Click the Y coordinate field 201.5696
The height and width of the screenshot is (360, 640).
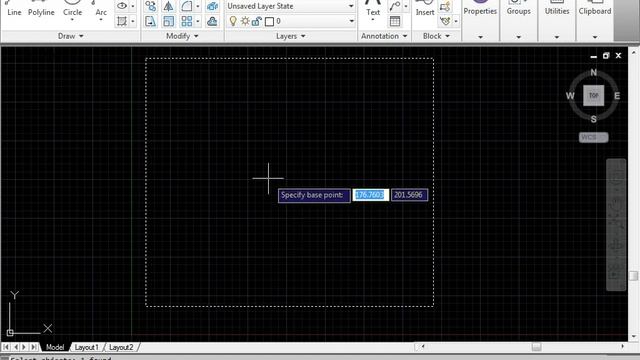pyautogui.click(x=409, y=195)
